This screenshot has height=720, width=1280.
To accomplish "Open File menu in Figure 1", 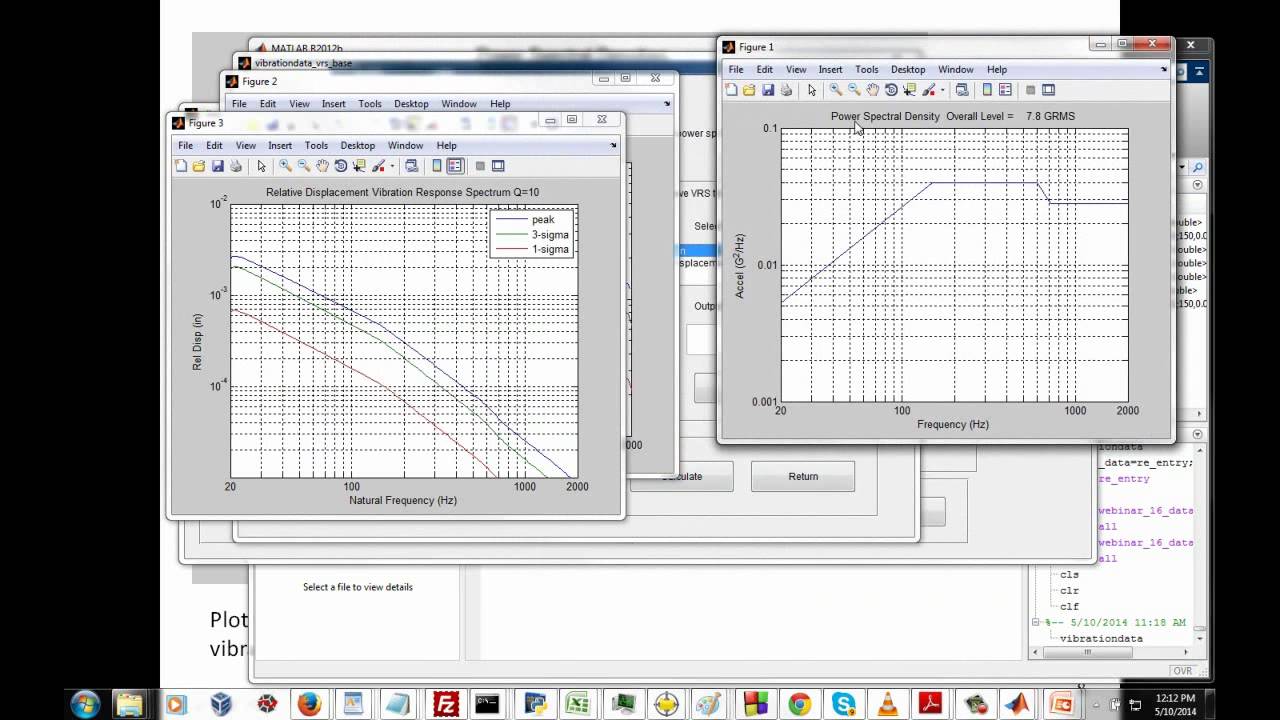I will pyautogui.click(x=736, y=70).
